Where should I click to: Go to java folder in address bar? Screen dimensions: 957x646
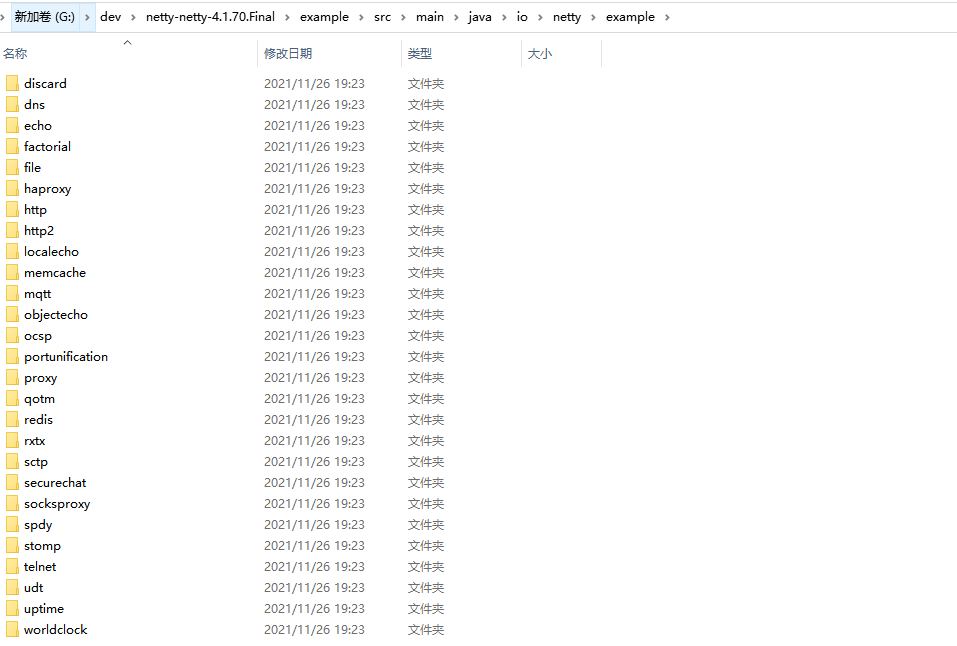[x=480, y=17]
